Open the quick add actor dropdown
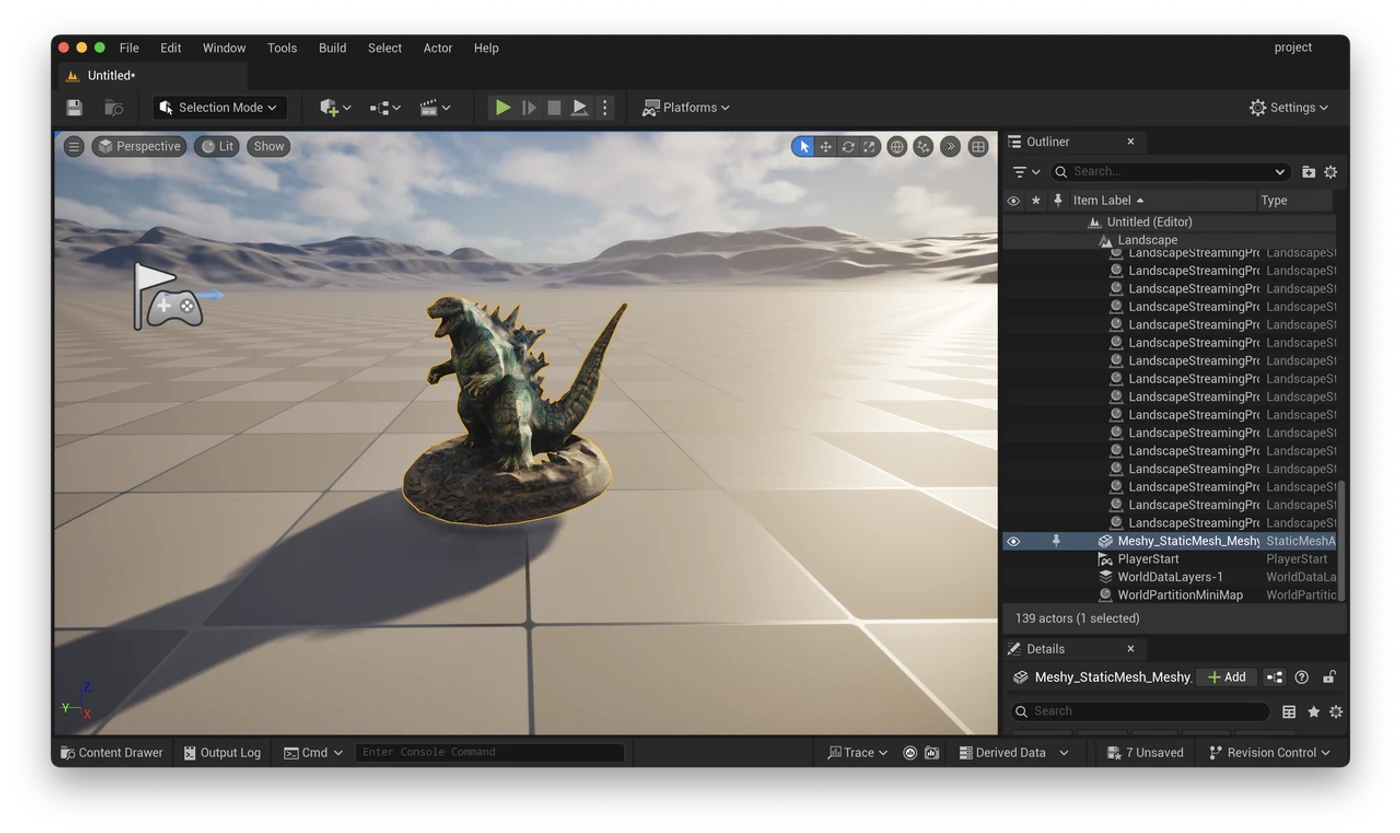The width and height of the screenshot is (1400, 833). tap(335, 107)
